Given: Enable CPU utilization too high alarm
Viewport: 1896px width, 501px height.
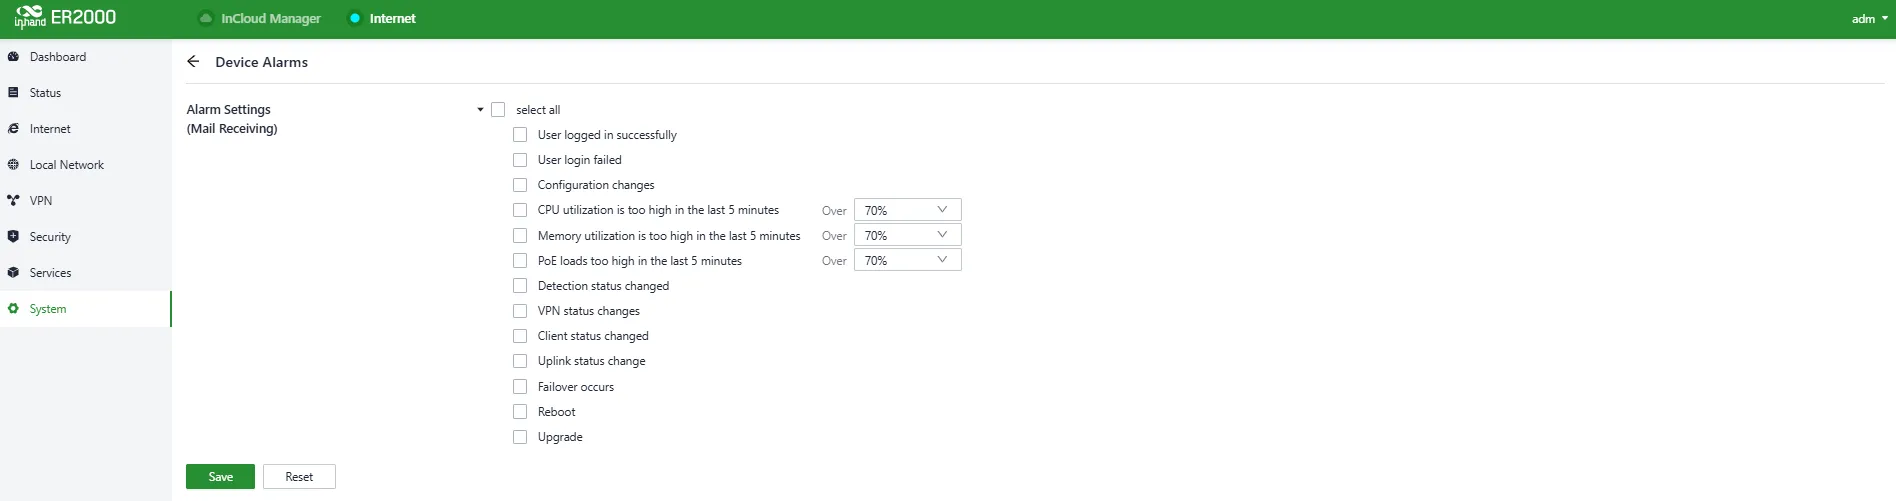Looking at the screenshot, I should (520, 210).
